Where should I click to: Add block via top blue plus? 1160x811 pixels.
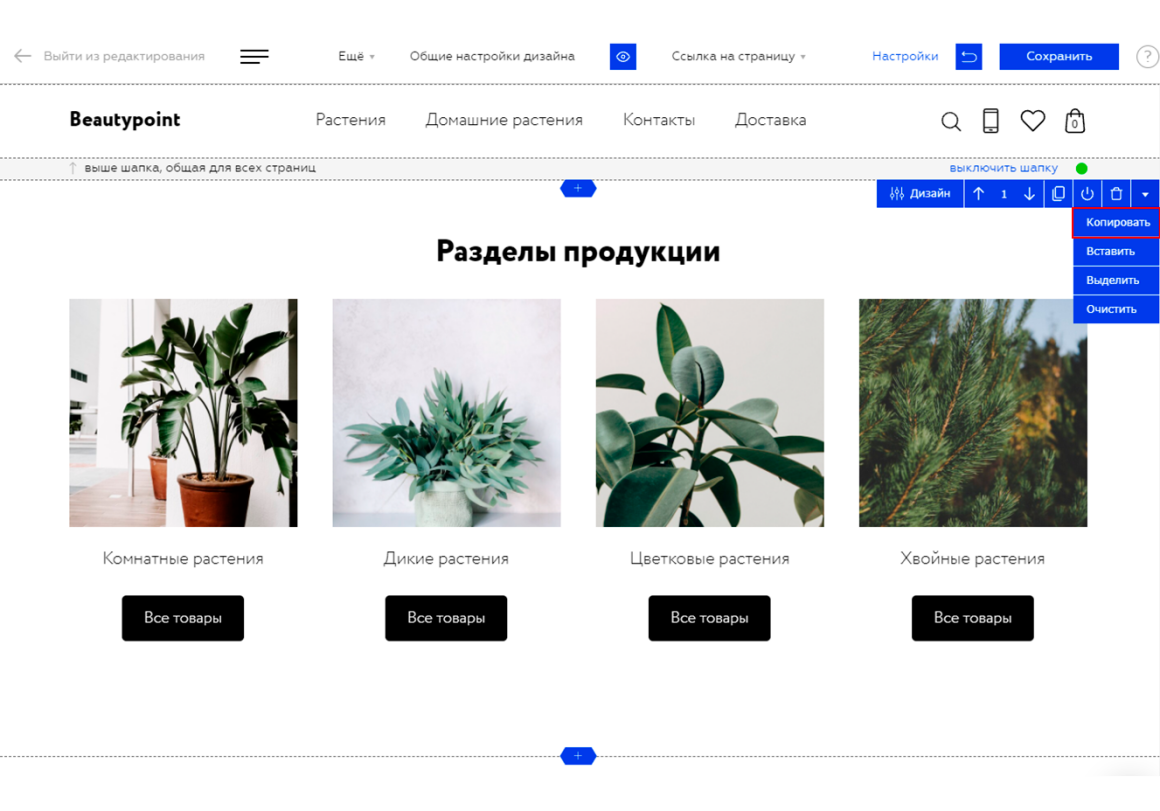click(x=578, y=189)
